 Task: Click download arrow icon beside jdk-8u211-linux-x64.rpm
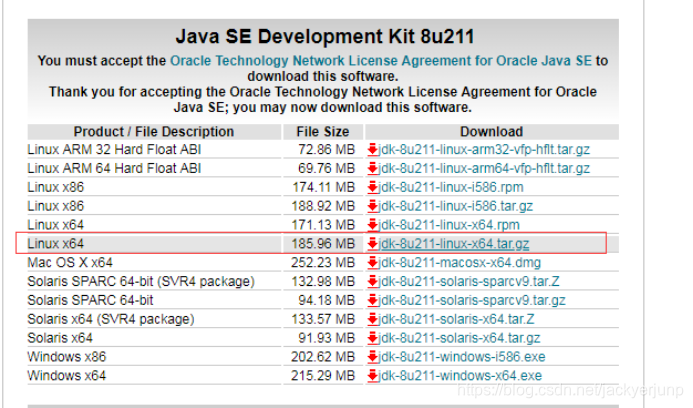[373, 225]
